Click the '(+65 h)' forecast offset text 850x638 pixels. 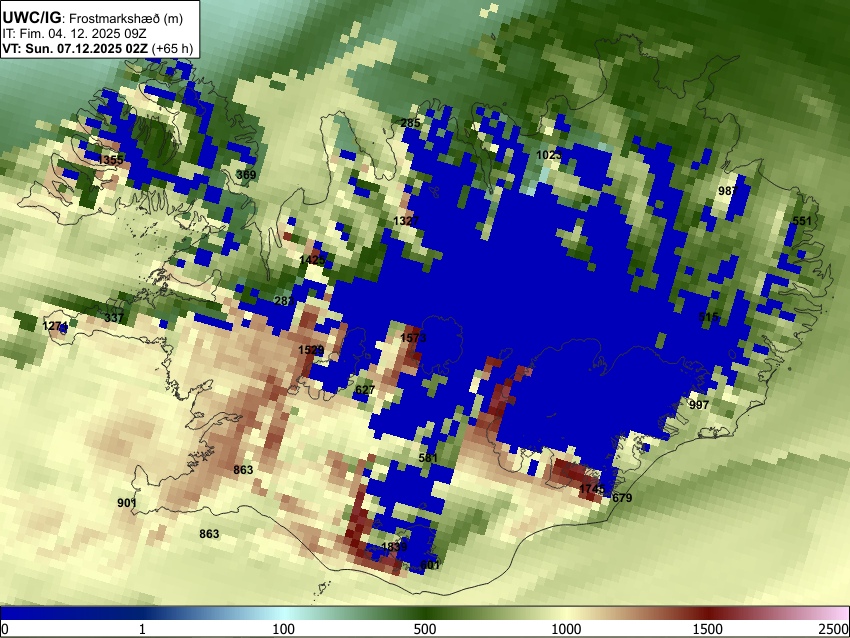point(172,48)
